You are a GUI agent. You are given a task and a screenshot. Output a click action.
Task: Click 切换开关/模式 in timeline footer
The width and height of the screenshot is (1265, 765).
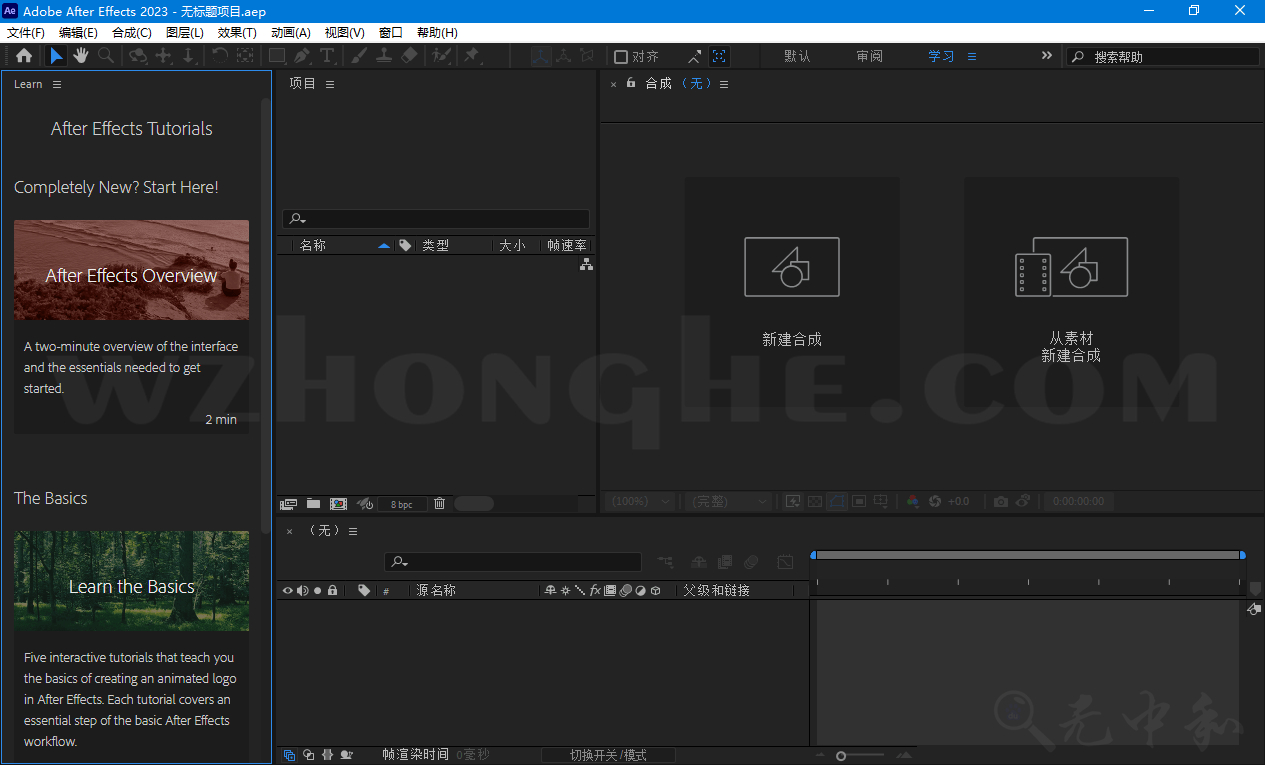pos(608,755)
